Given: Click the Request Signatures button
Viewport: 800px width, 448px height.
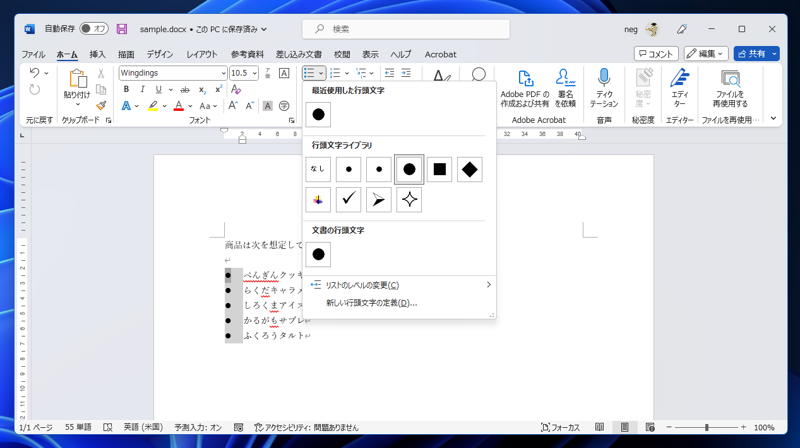Looking at the screenshot, I should [565, 88].
